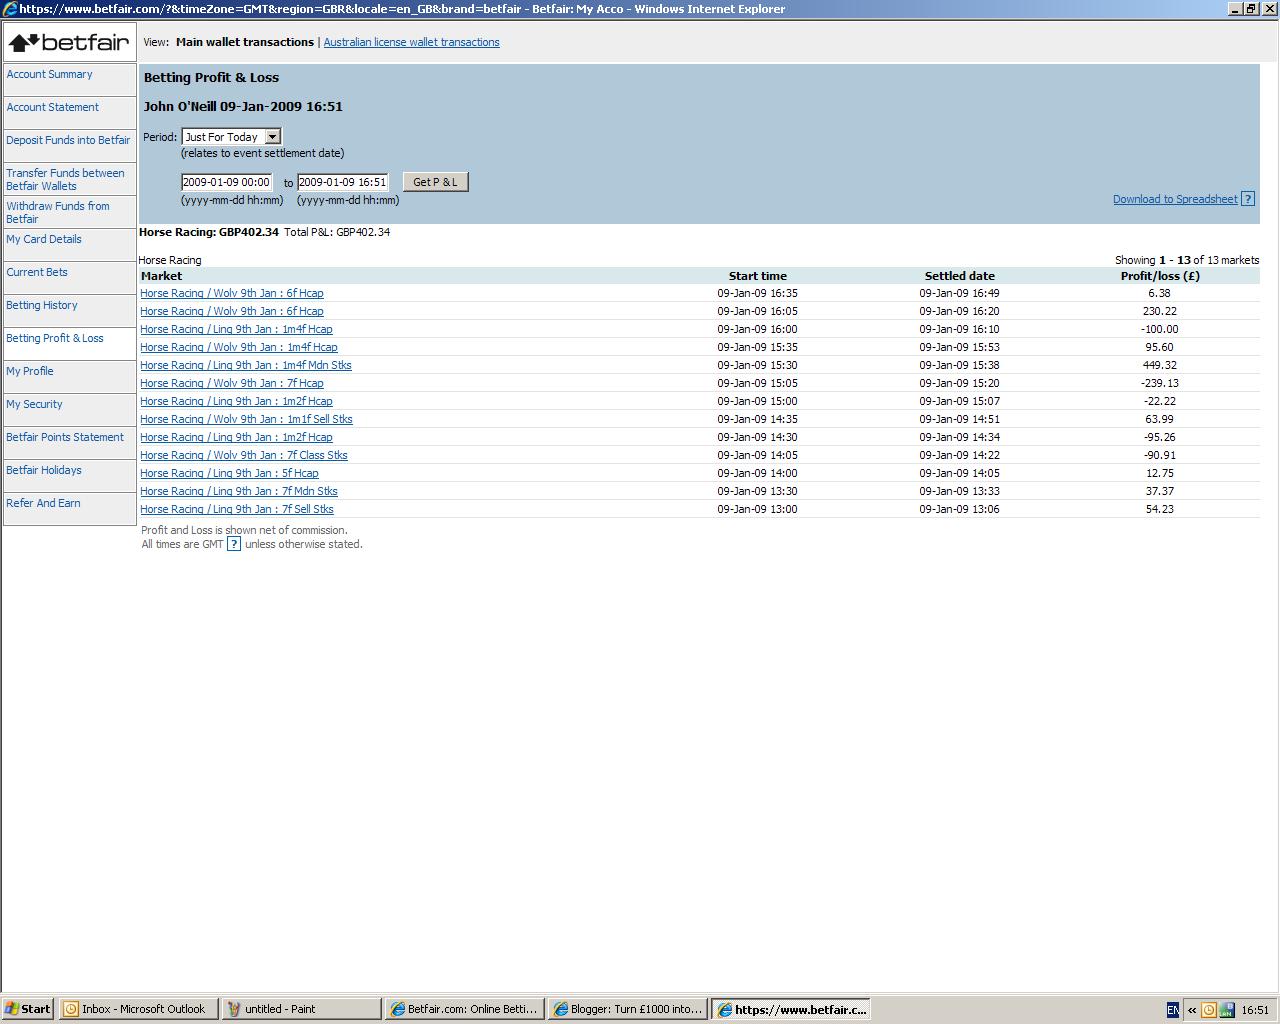Click the GMT help question mark icon

(x=234, y=544)
